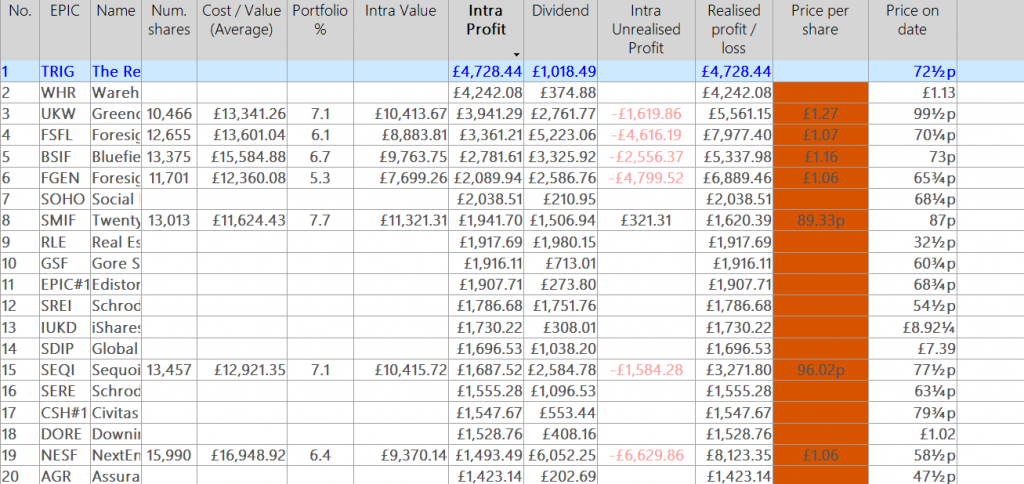Select the Portfolio % column header
This screenshot has width=1024, height=484.
[320, 21]
